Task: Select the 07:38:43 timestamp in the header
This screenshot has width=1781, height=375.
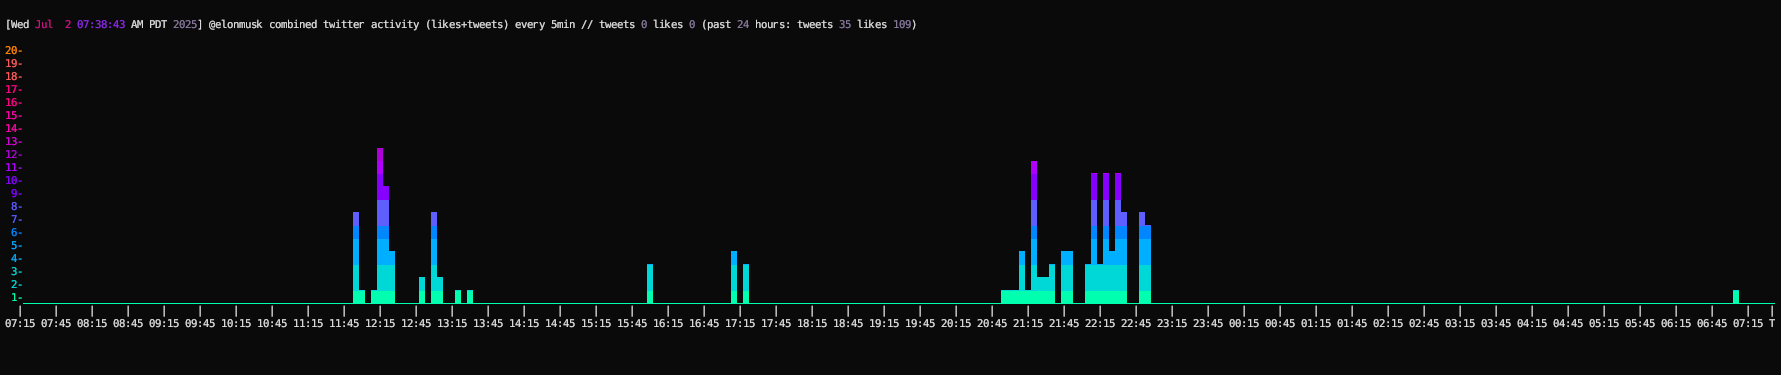Action: (x=101, y=25)
